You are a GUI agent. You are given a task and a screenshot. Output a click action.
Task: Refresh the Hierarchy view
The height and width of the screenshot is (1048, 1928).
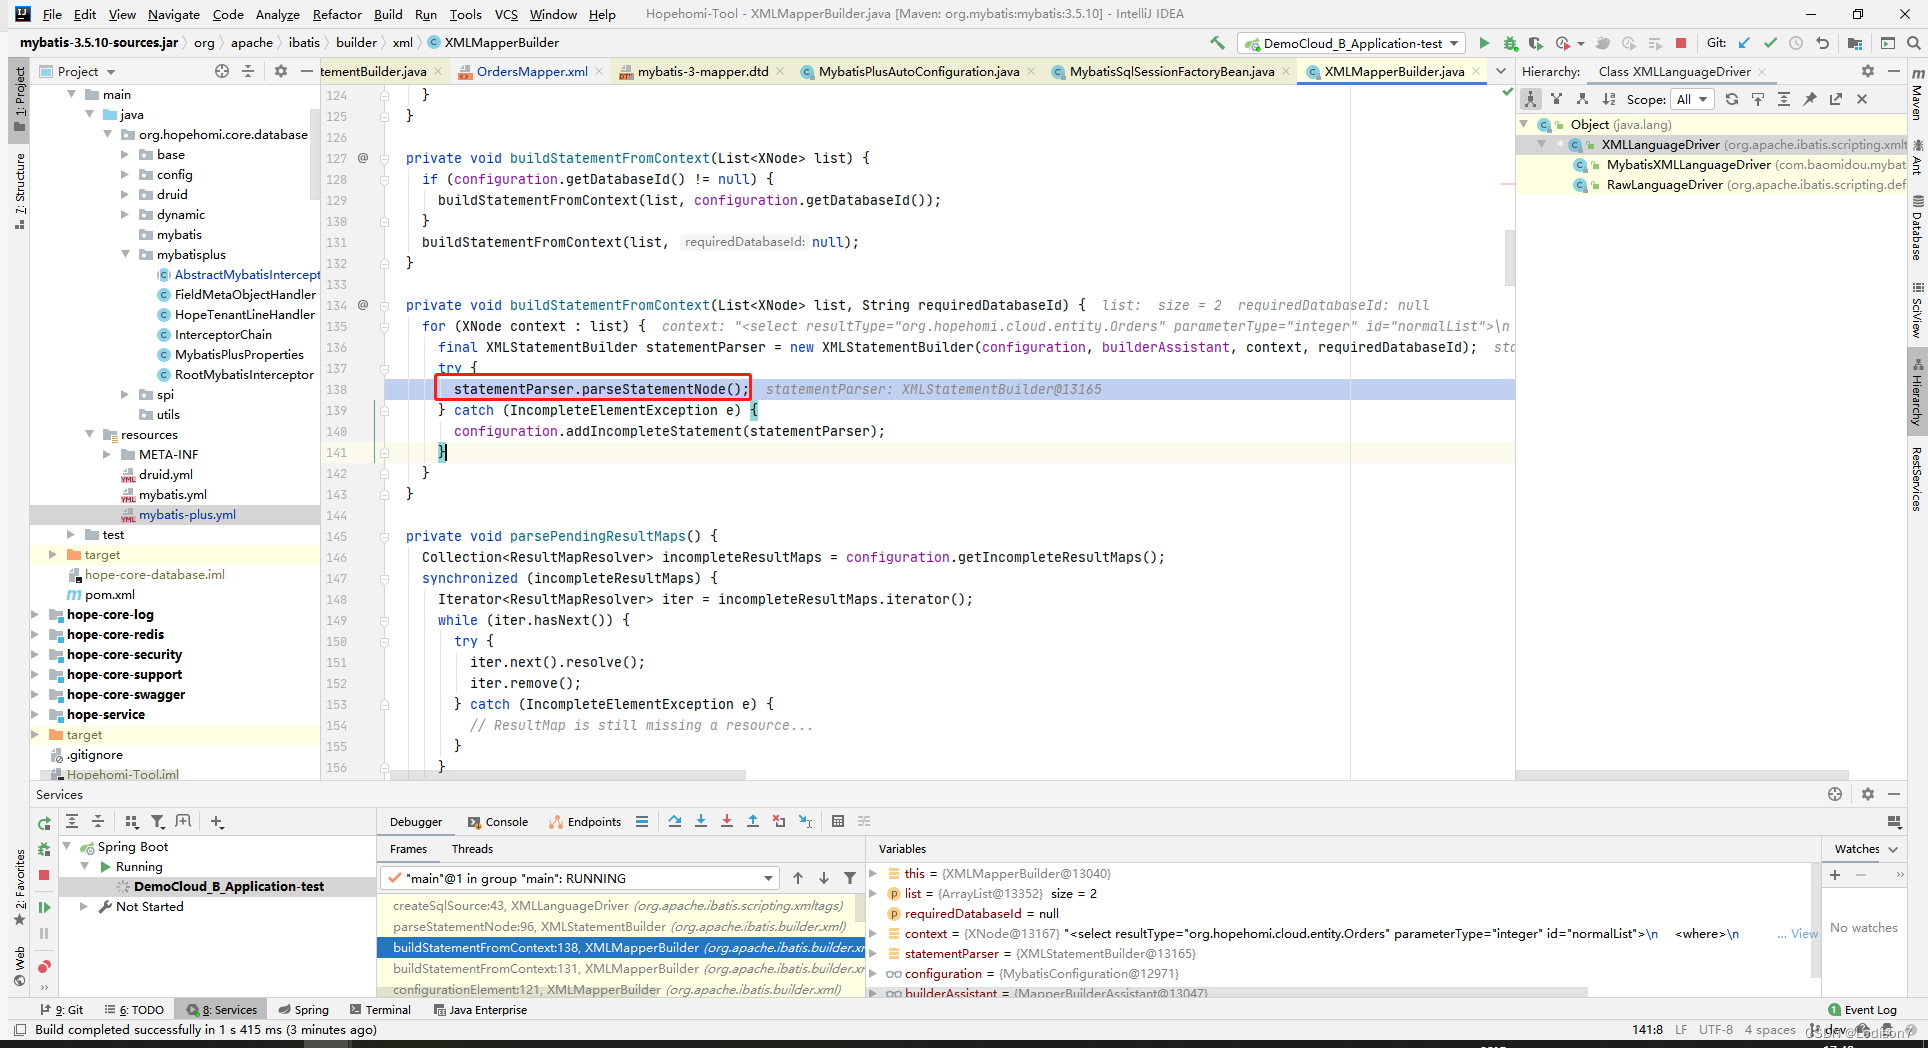click(1732, 99)
